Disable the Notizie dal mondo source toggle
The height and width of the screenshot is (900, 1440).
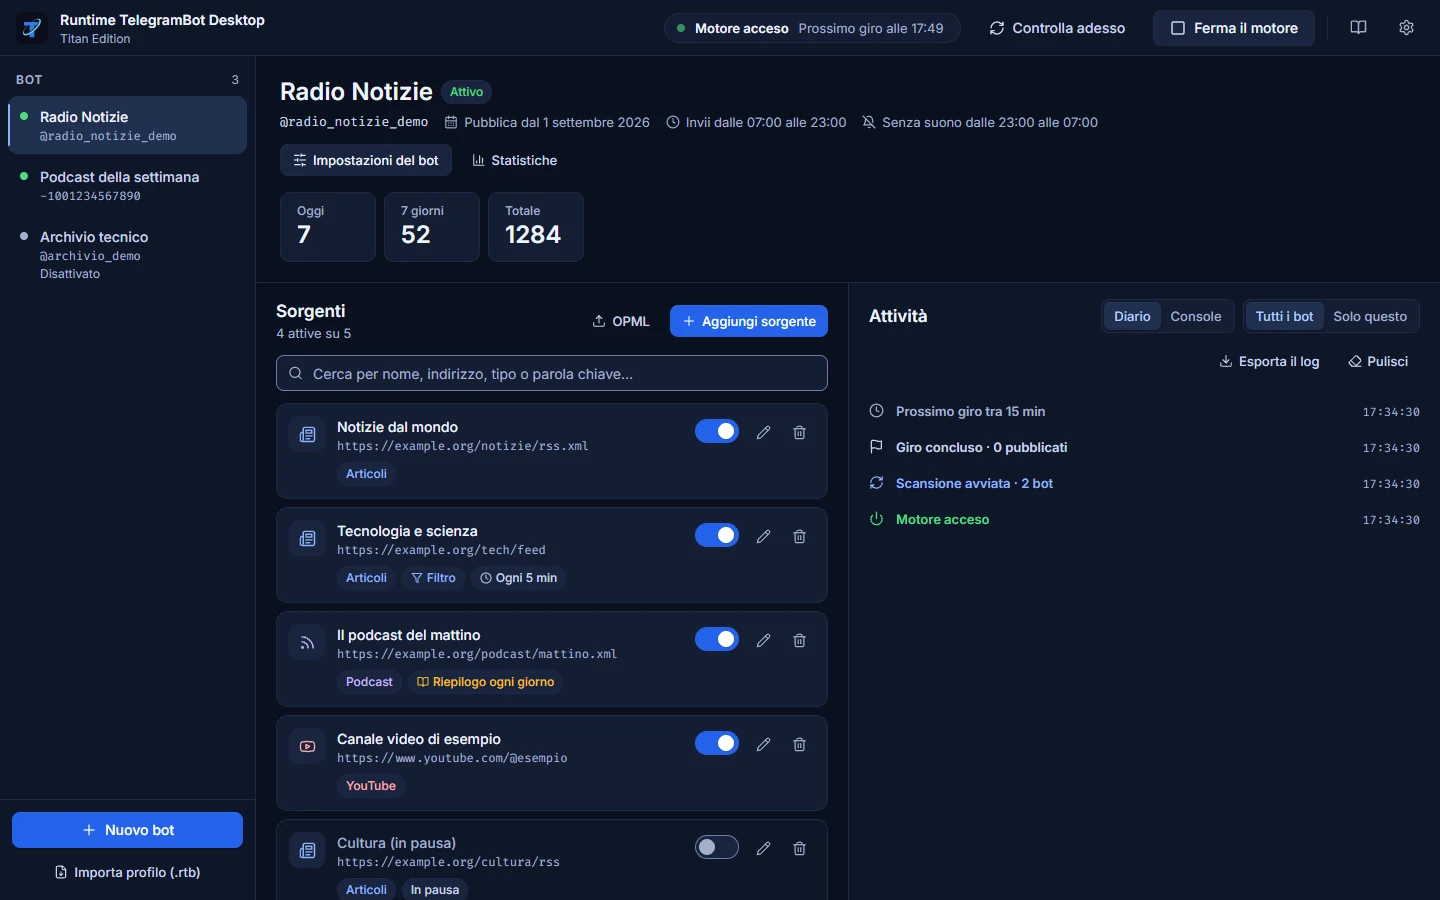point(717,431)
